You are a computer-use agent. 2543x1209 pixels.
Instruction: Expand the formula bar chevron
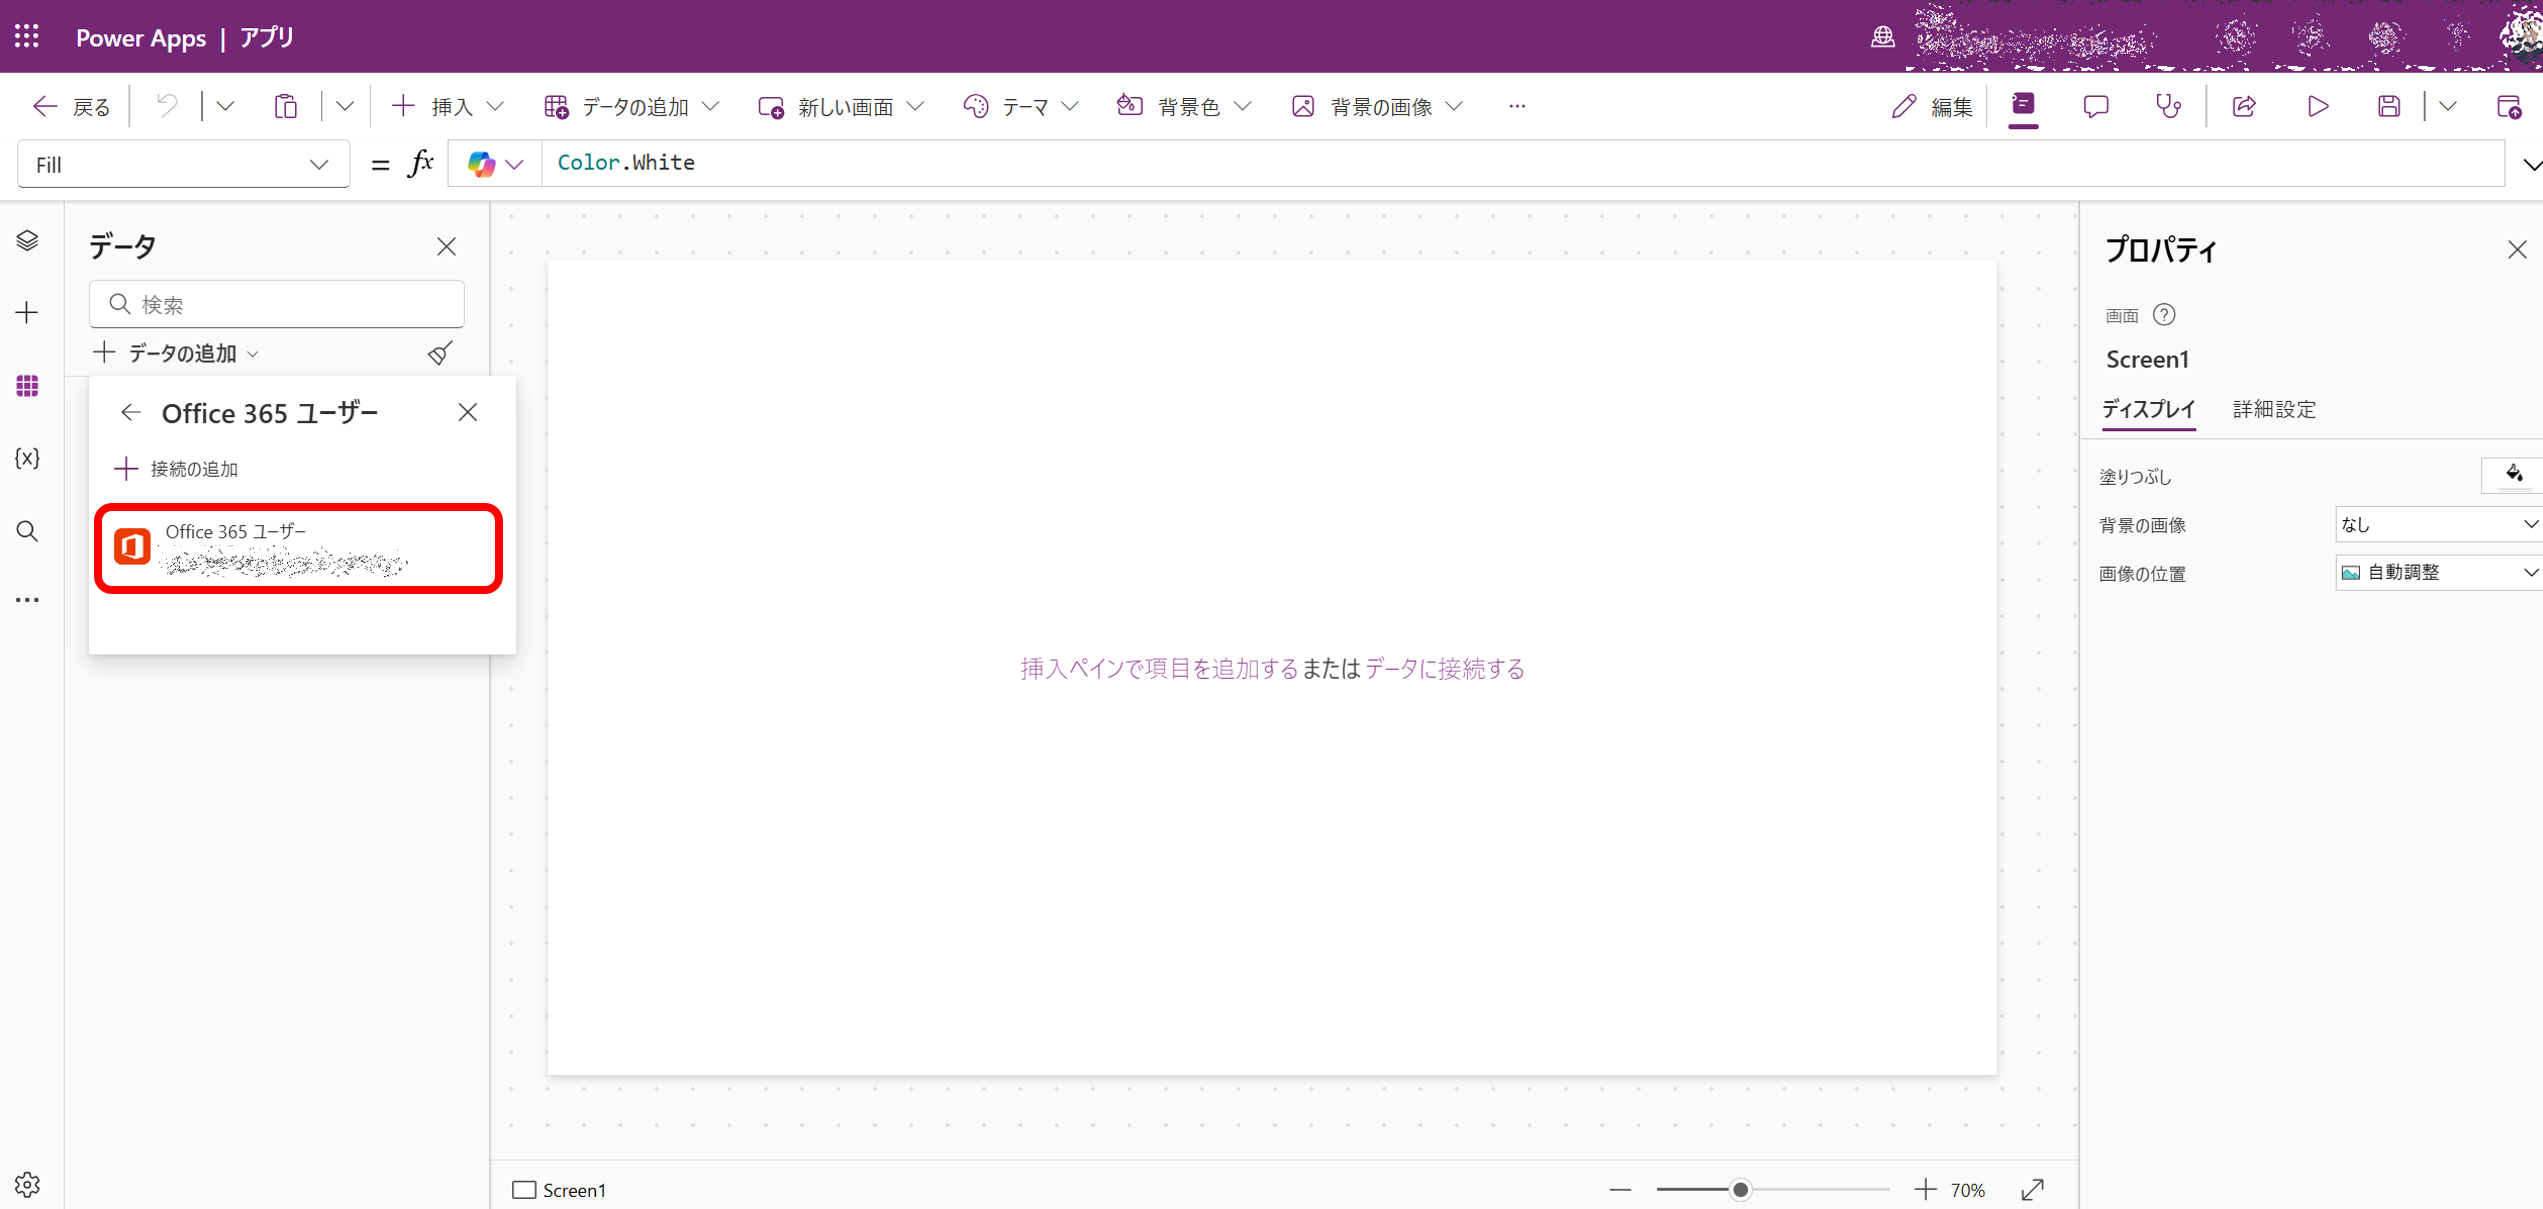[x=2531, y=164]
